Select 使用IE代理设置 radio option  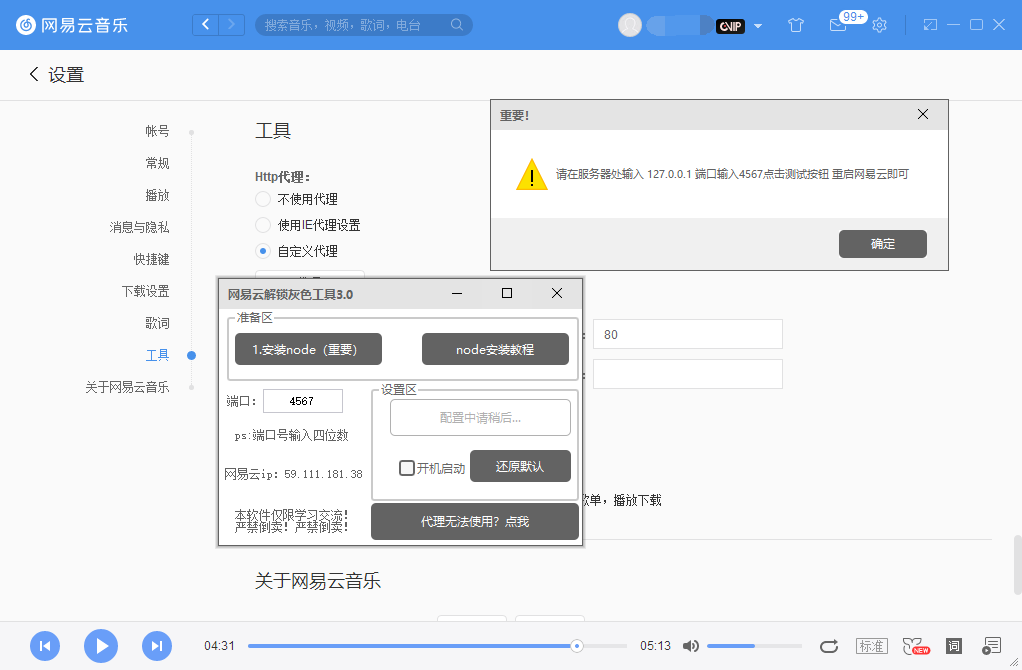click(263, 224)
